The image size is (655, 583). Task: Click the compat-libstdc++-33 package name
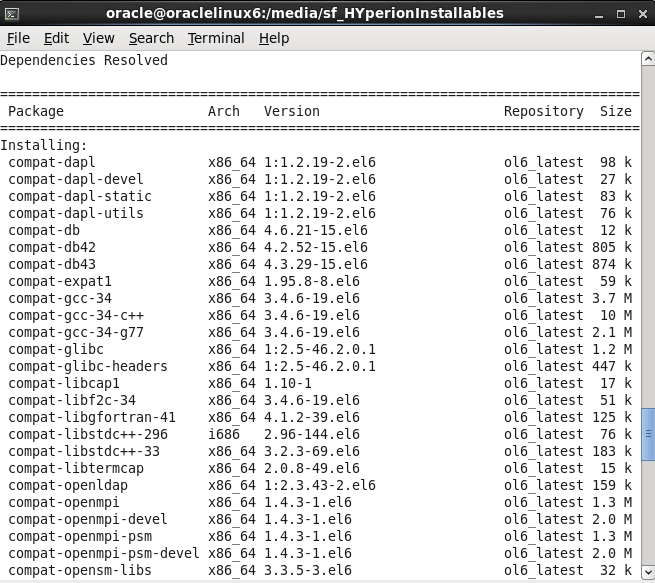point(84,451)
